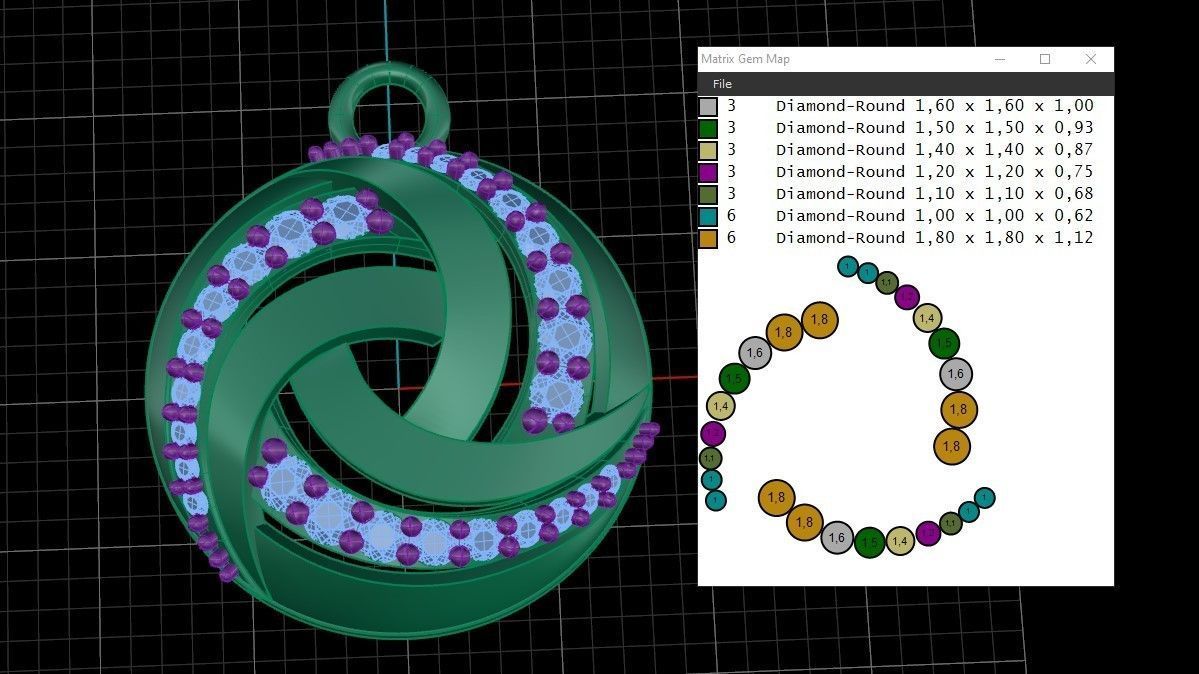Minimize the Matrix Gem Map window
Image resolution: width=1199 pixels, height=674 pixels.
pos(999,59)
